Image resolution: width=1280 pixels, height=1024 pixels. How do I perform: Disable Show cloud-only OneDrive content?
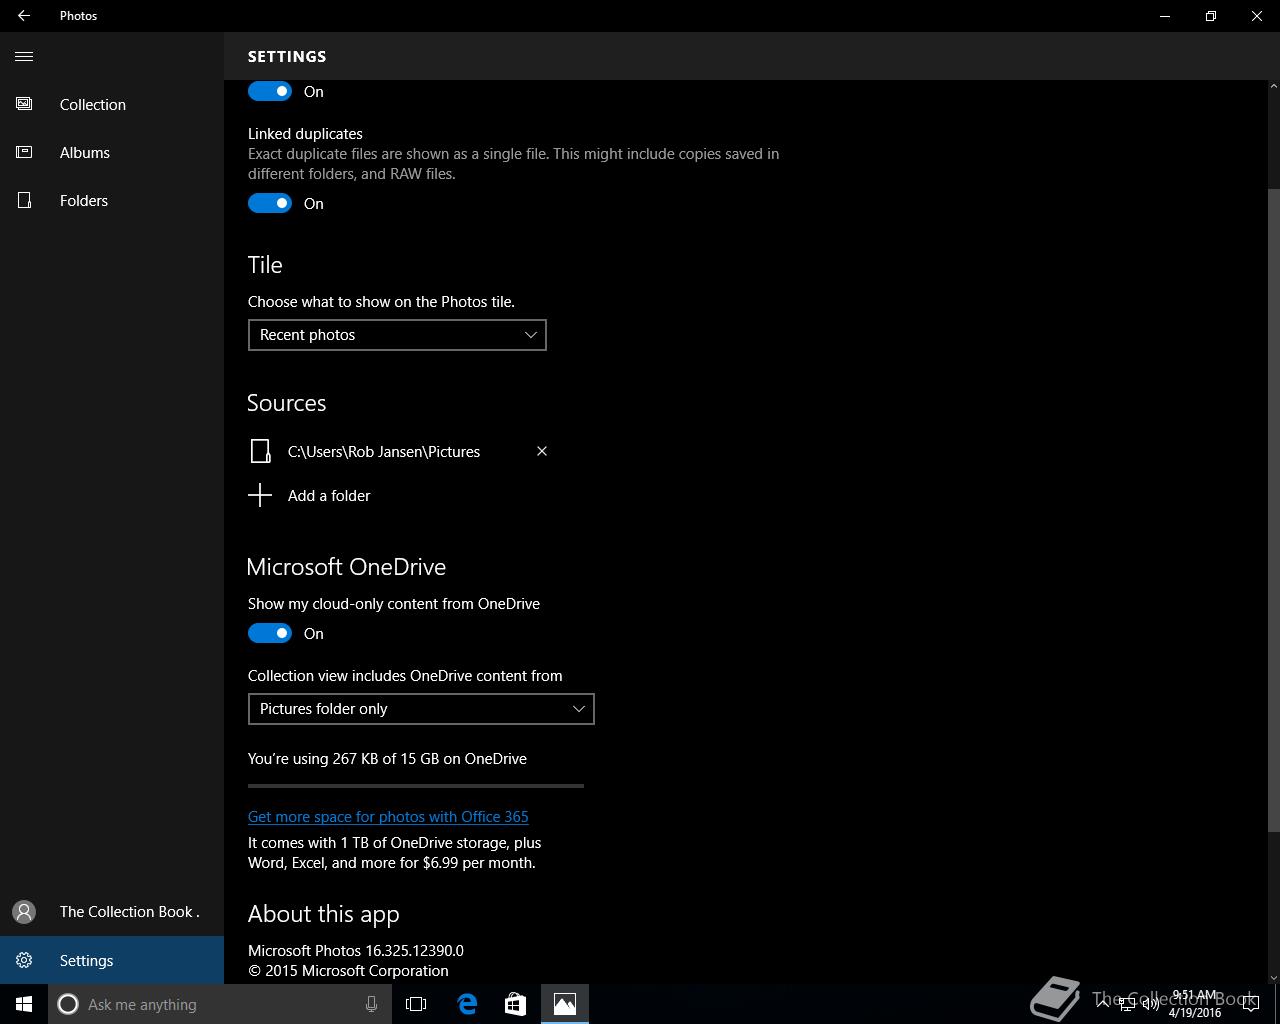click(x=270, y=633)
